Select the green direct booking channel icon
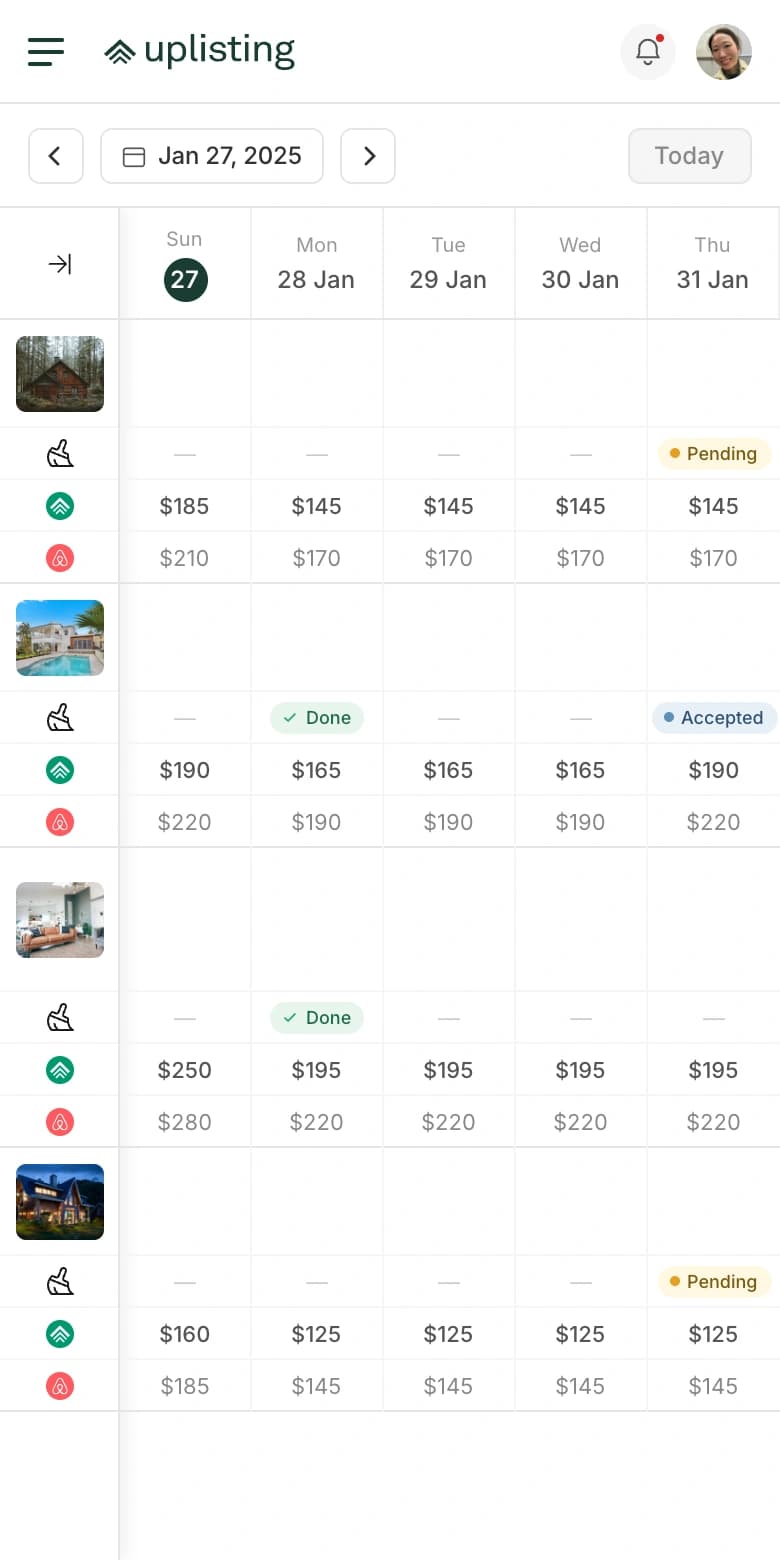780x1560 pixels. pos(59,506)
